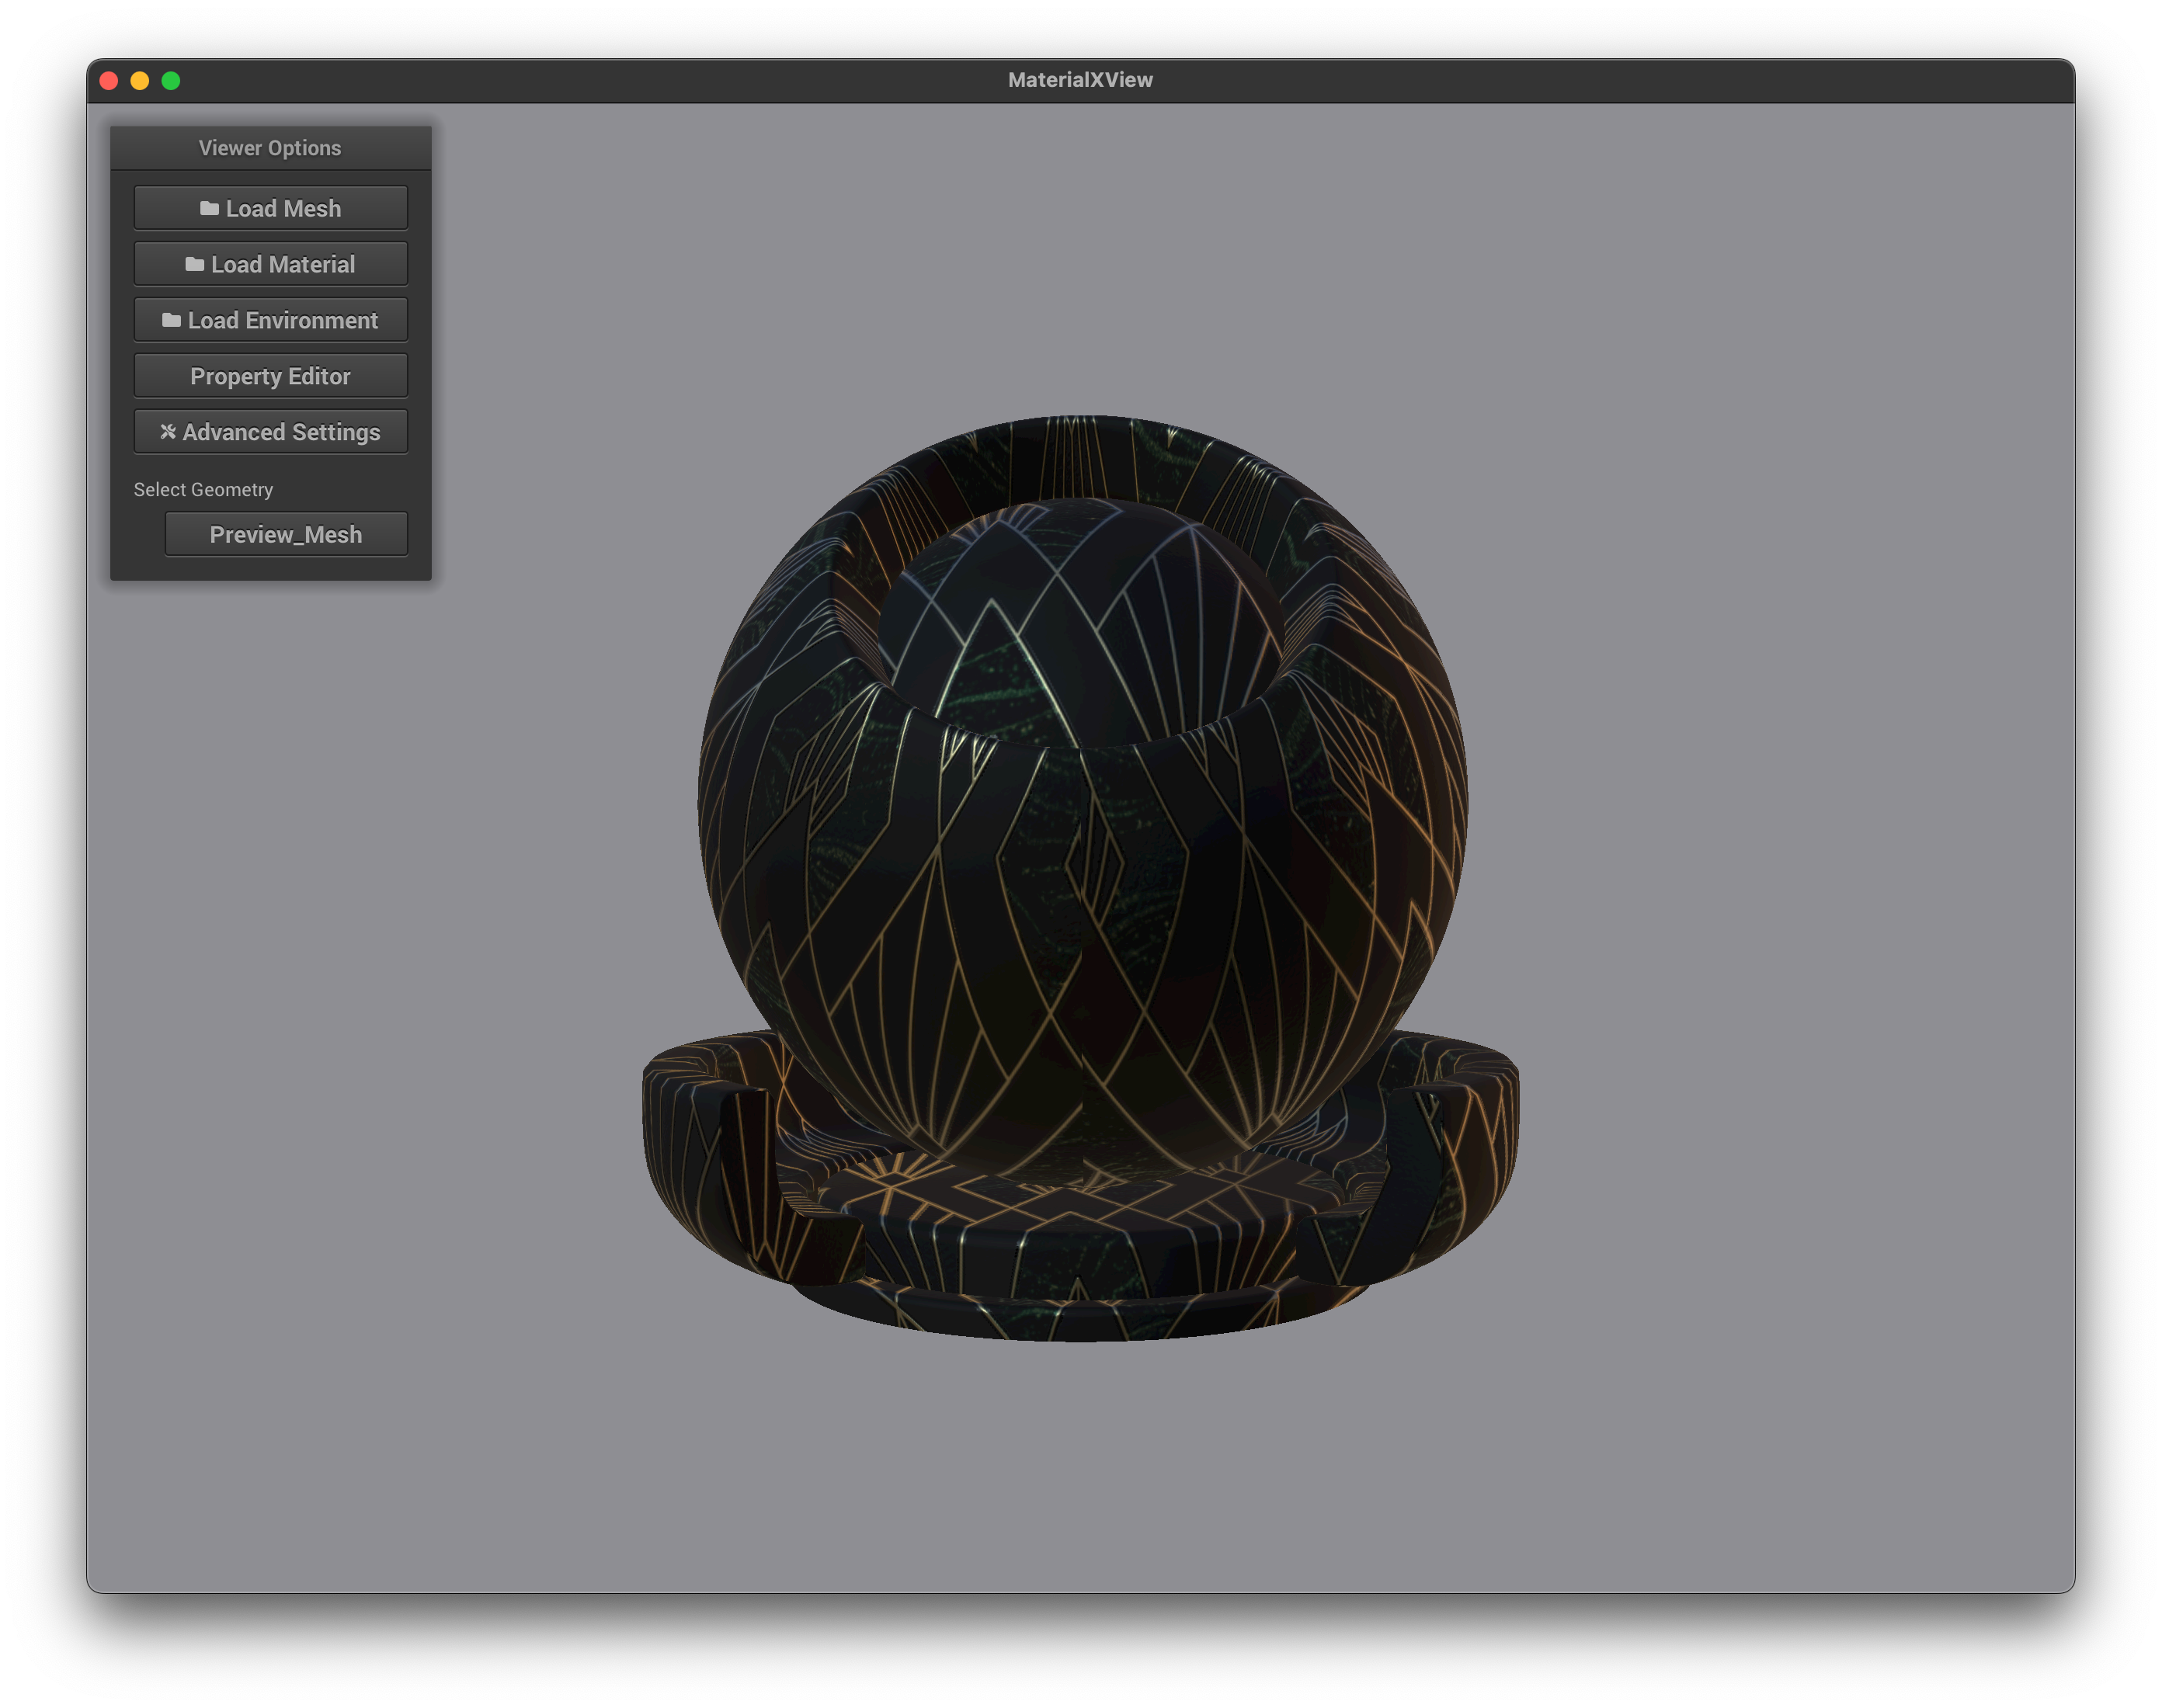The width and height of the screenshot is (2162, 1708).
Task: Click the folder icon beside Load Material
Action: coord(194,264)
